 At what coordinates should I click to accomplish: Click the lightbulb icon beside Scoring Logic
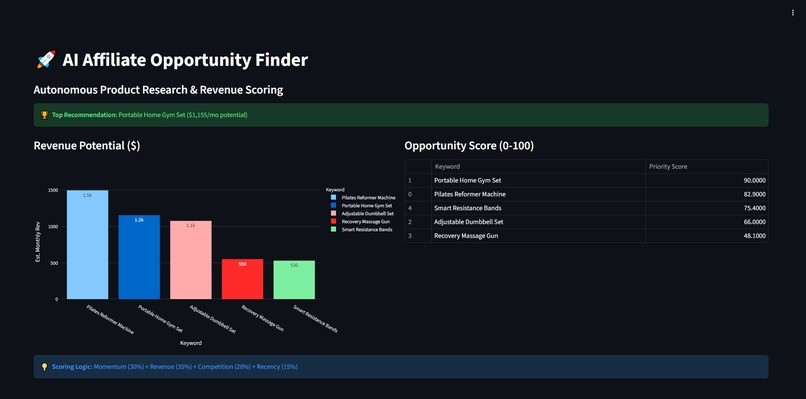tap(44, 367)
